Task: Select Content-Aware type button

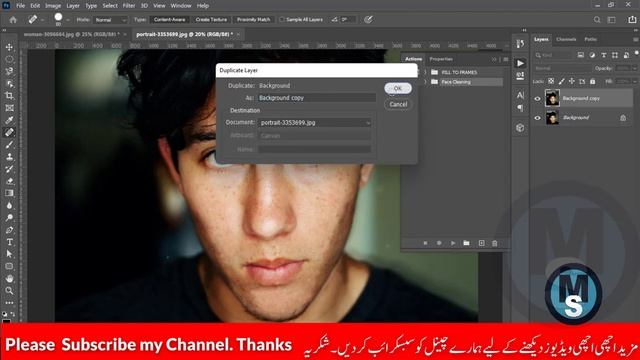Action: (x=169, y=20)
